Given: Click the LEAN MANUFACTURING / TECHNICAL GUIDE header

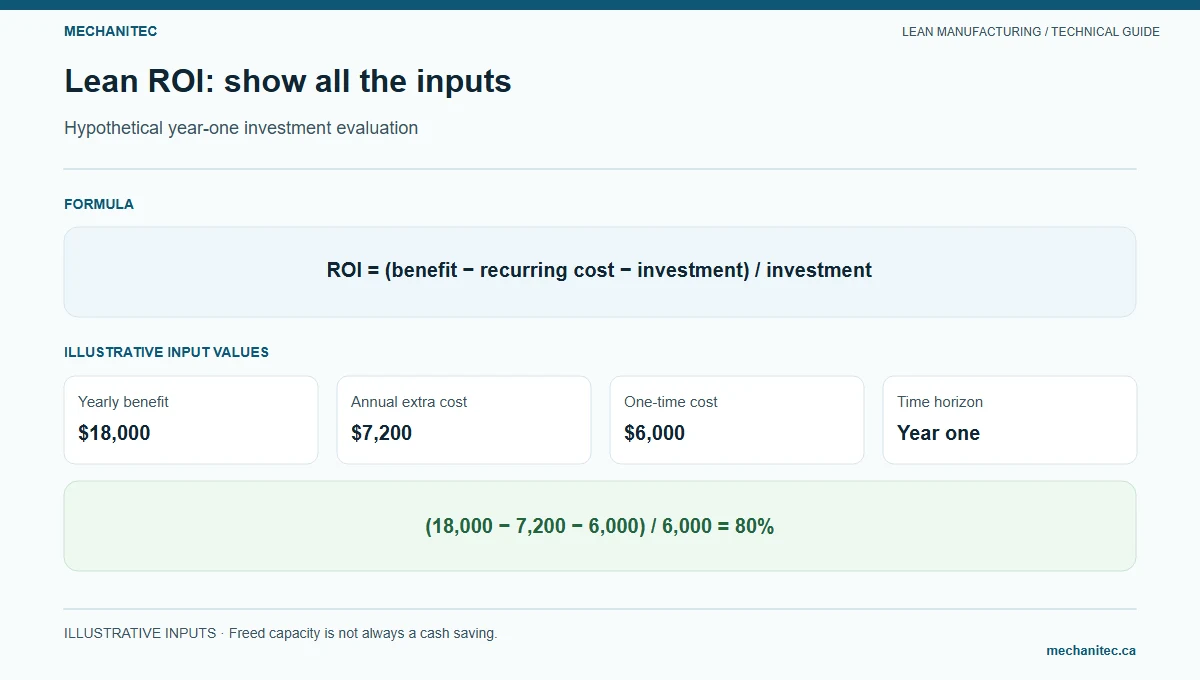Looking at the screenshot, I should [x=1031, y=32].
